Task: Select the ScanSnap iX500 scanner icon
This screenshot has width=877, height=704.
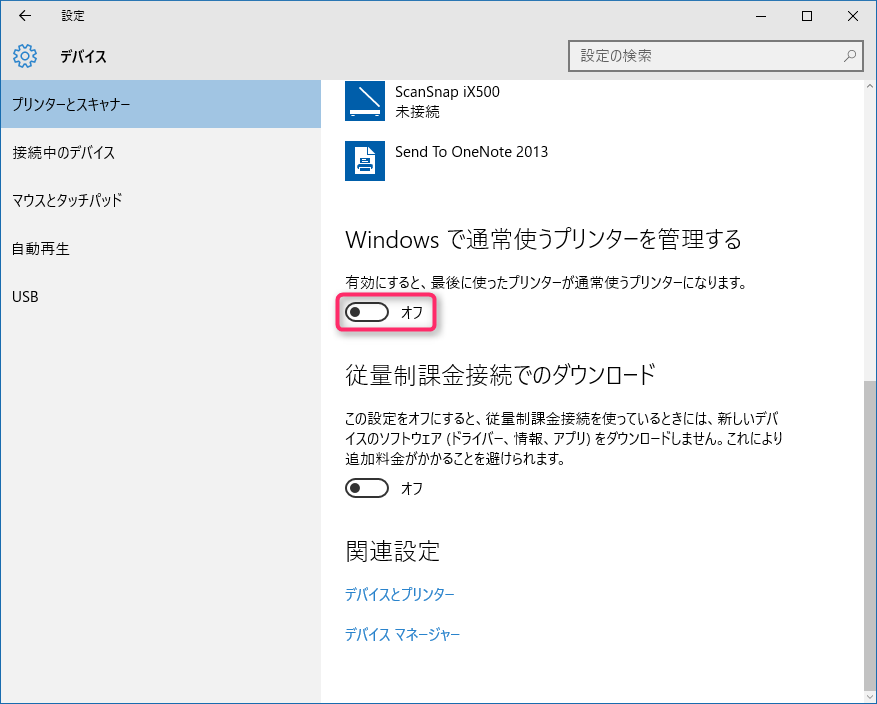Action: click(365, 101)
